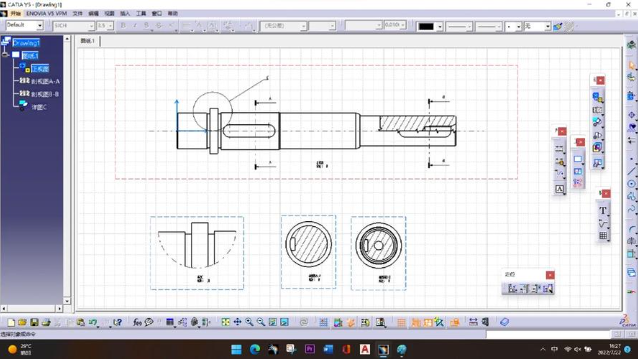This screenshot has height=360, width=638.
Task: Open the font size 3.5 dropdown
Action: point(110,26)
